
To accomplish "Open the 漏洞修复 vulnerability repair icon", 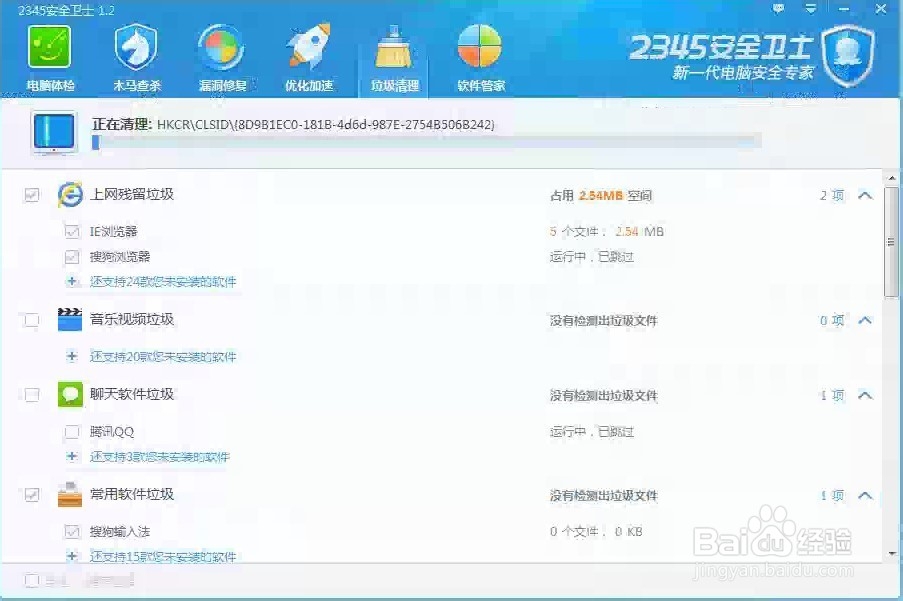I will (x=222, y=48).
